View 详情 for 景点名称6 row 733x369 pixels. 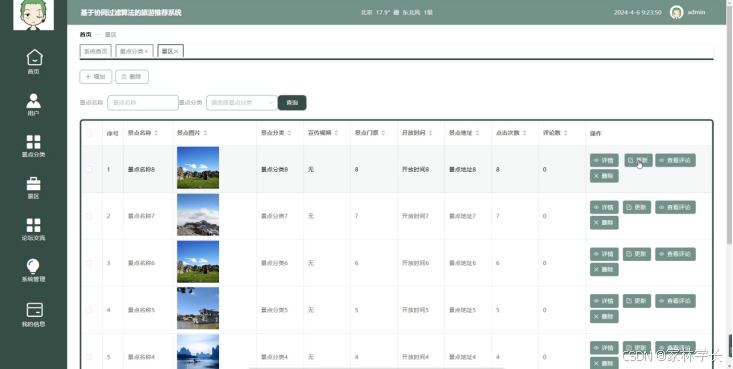click(x=604, y=254)
